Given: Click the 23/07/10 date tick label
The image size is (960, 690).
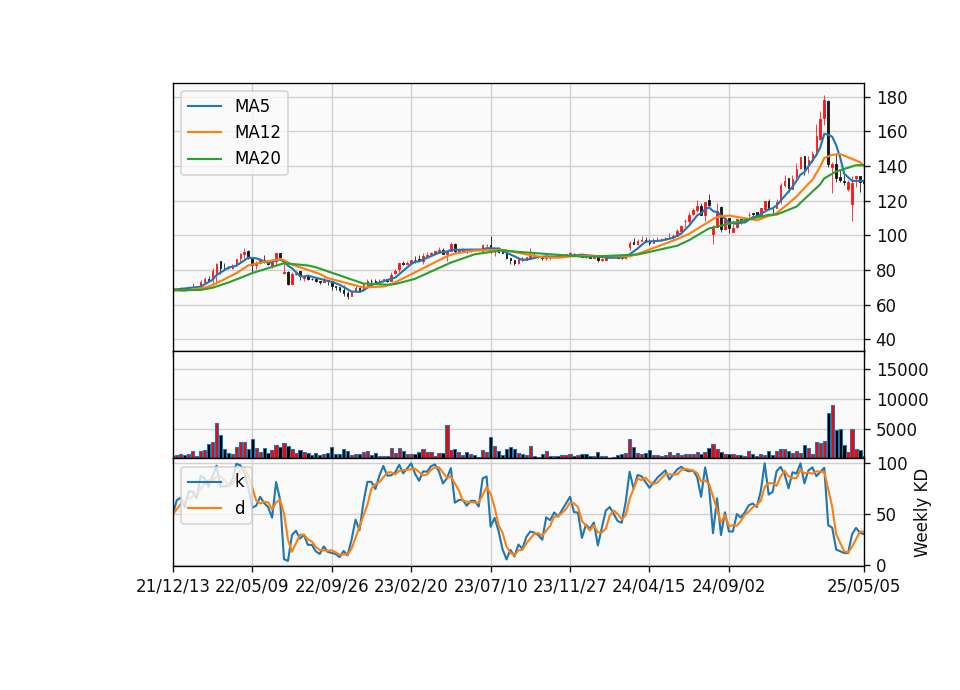Looking at the screenshot, I should 490,586.
